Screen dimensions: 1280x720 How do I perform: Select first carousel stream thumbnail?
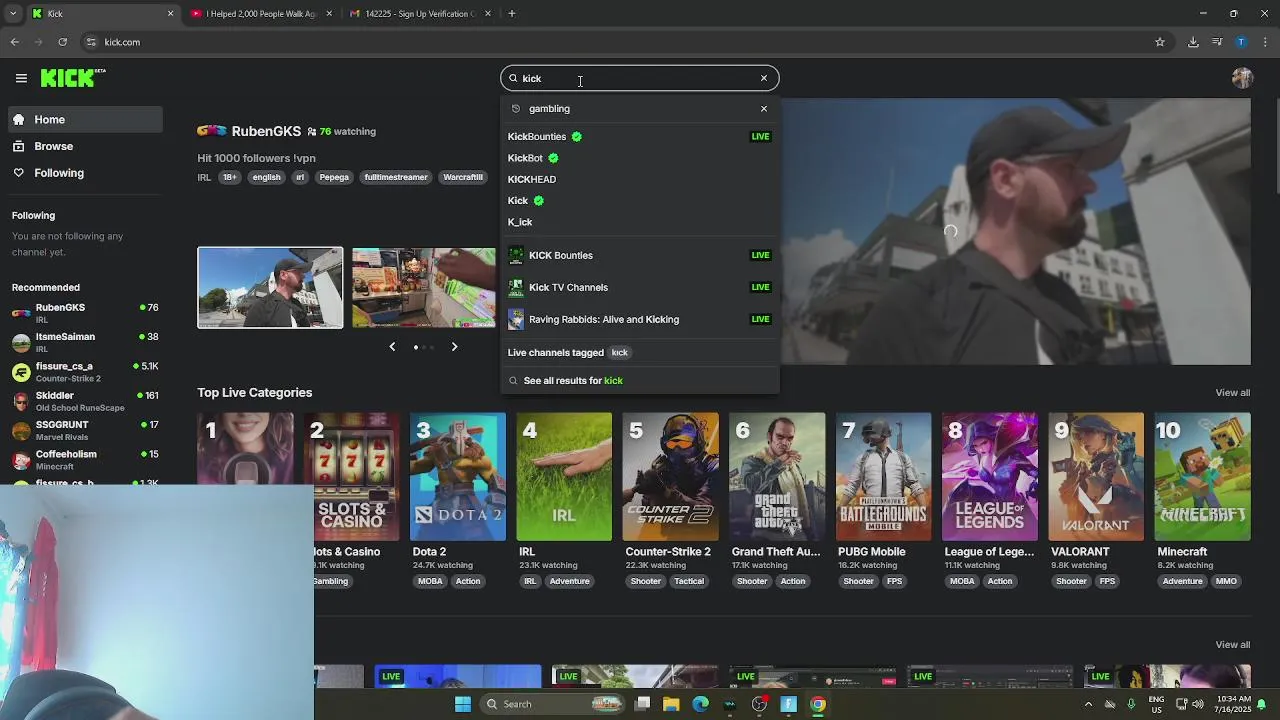(x=270, y=288)
